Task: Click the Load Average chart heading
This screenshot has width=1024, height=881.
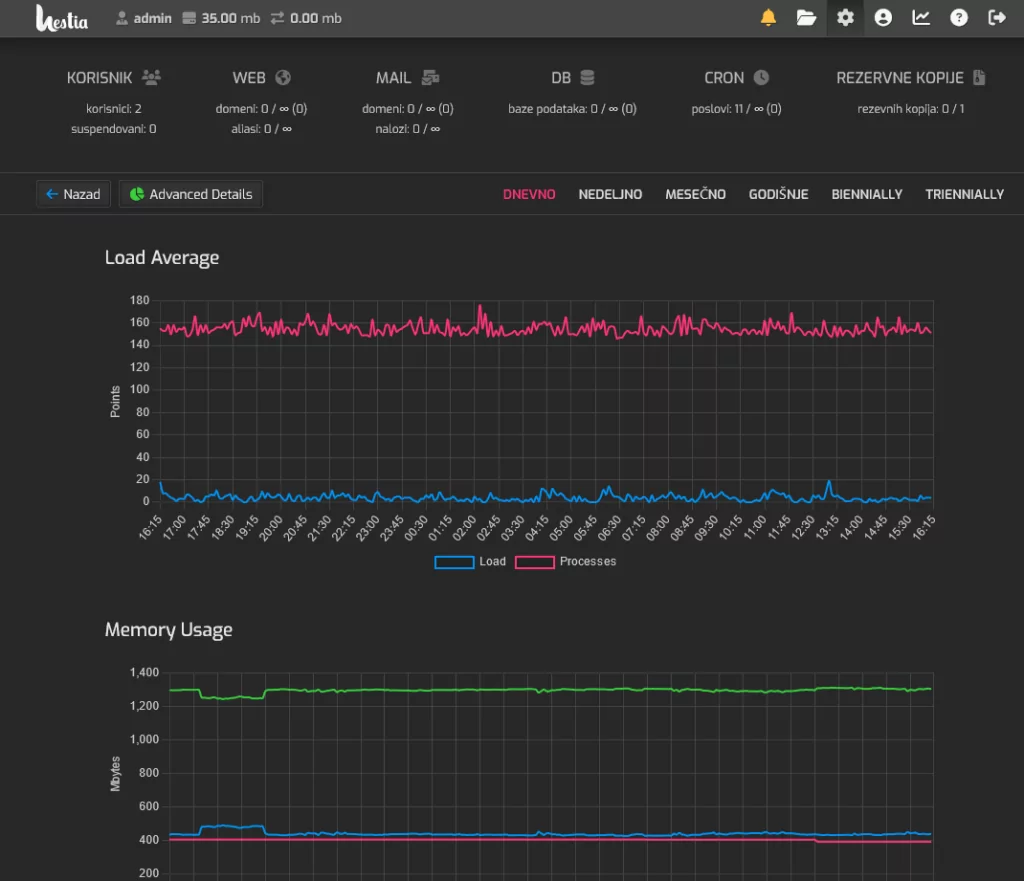Action: tap(162, 258)
